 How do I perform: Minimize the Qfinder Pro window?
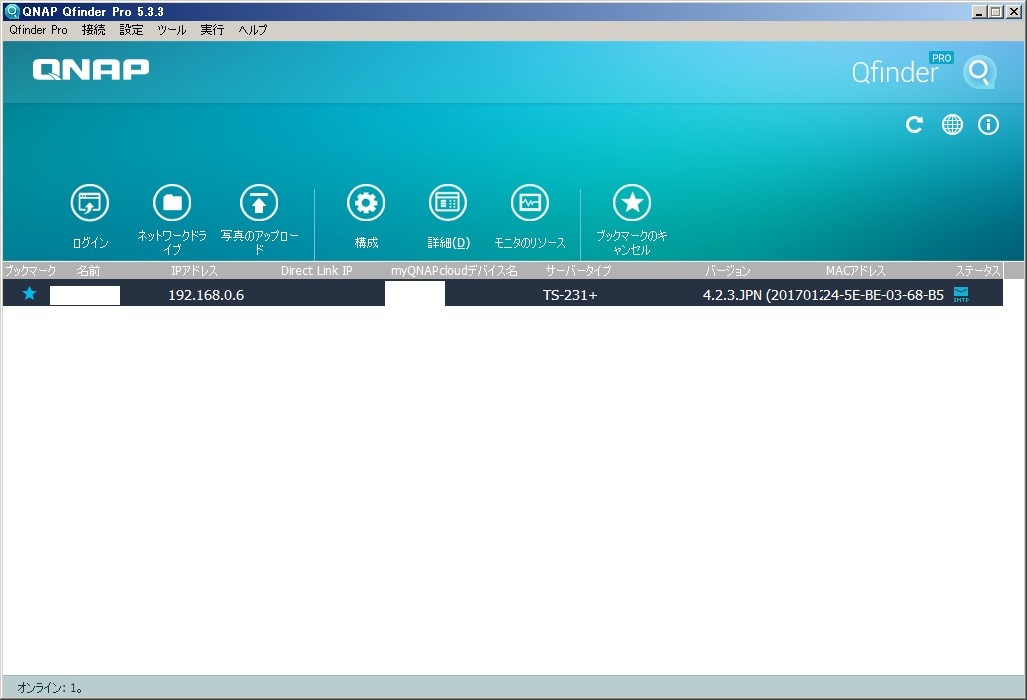(979, 11)
